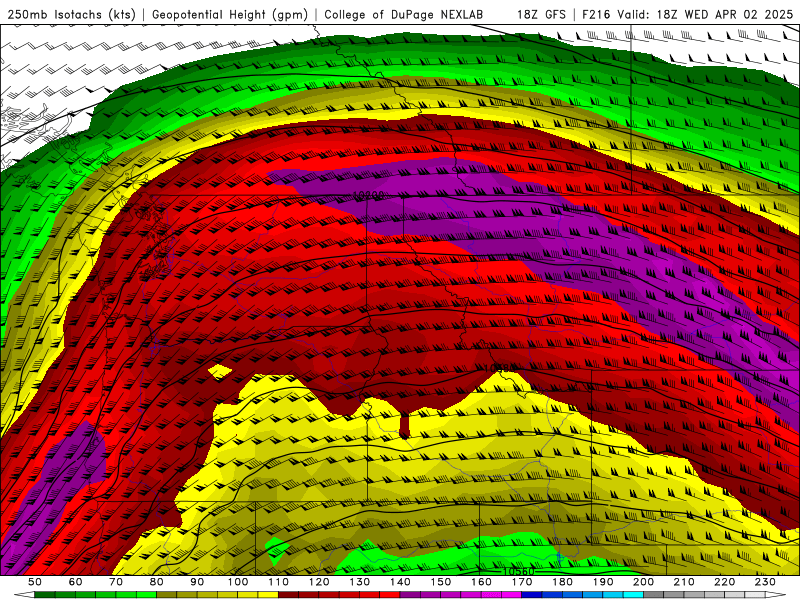Click the 220 knot scale number

[x=724, y=582]
